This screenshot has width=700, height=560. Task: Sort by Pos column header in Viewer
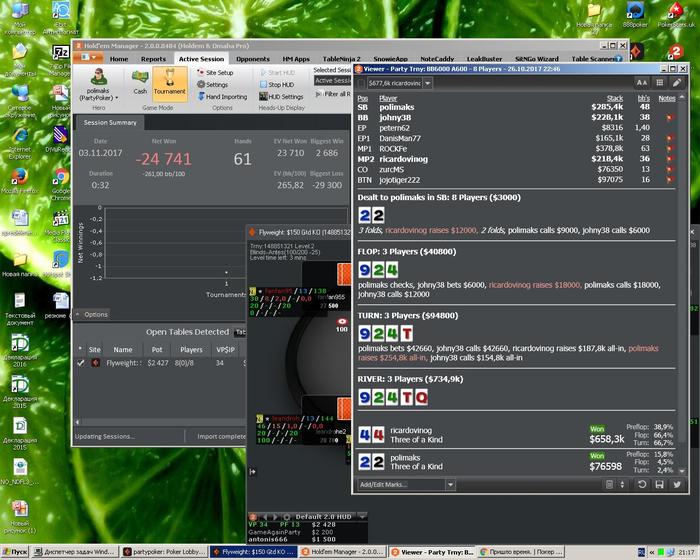click(x=362, y=98)
